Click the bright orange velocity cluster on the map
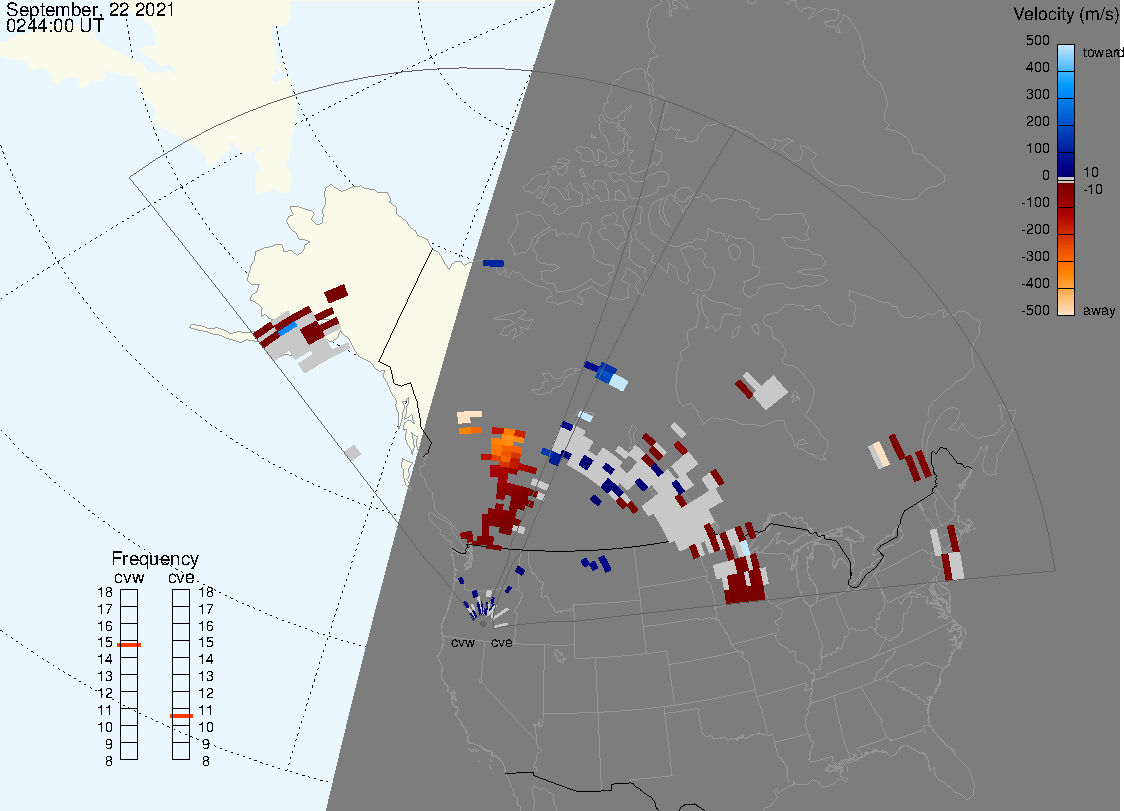 point(507,446)
